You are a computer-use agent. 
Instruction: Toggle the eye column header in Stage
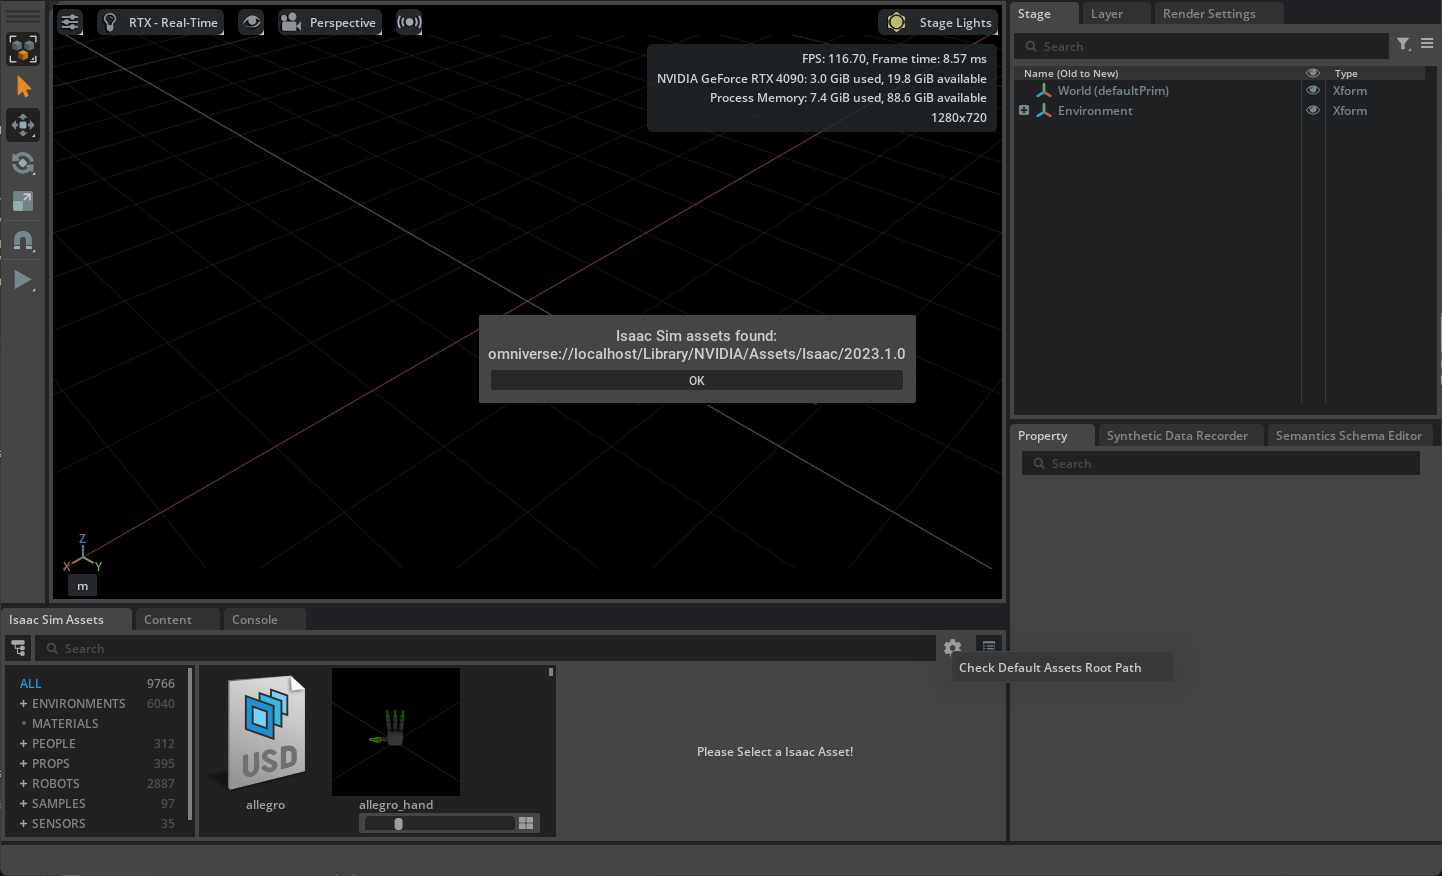[1312, 72]
